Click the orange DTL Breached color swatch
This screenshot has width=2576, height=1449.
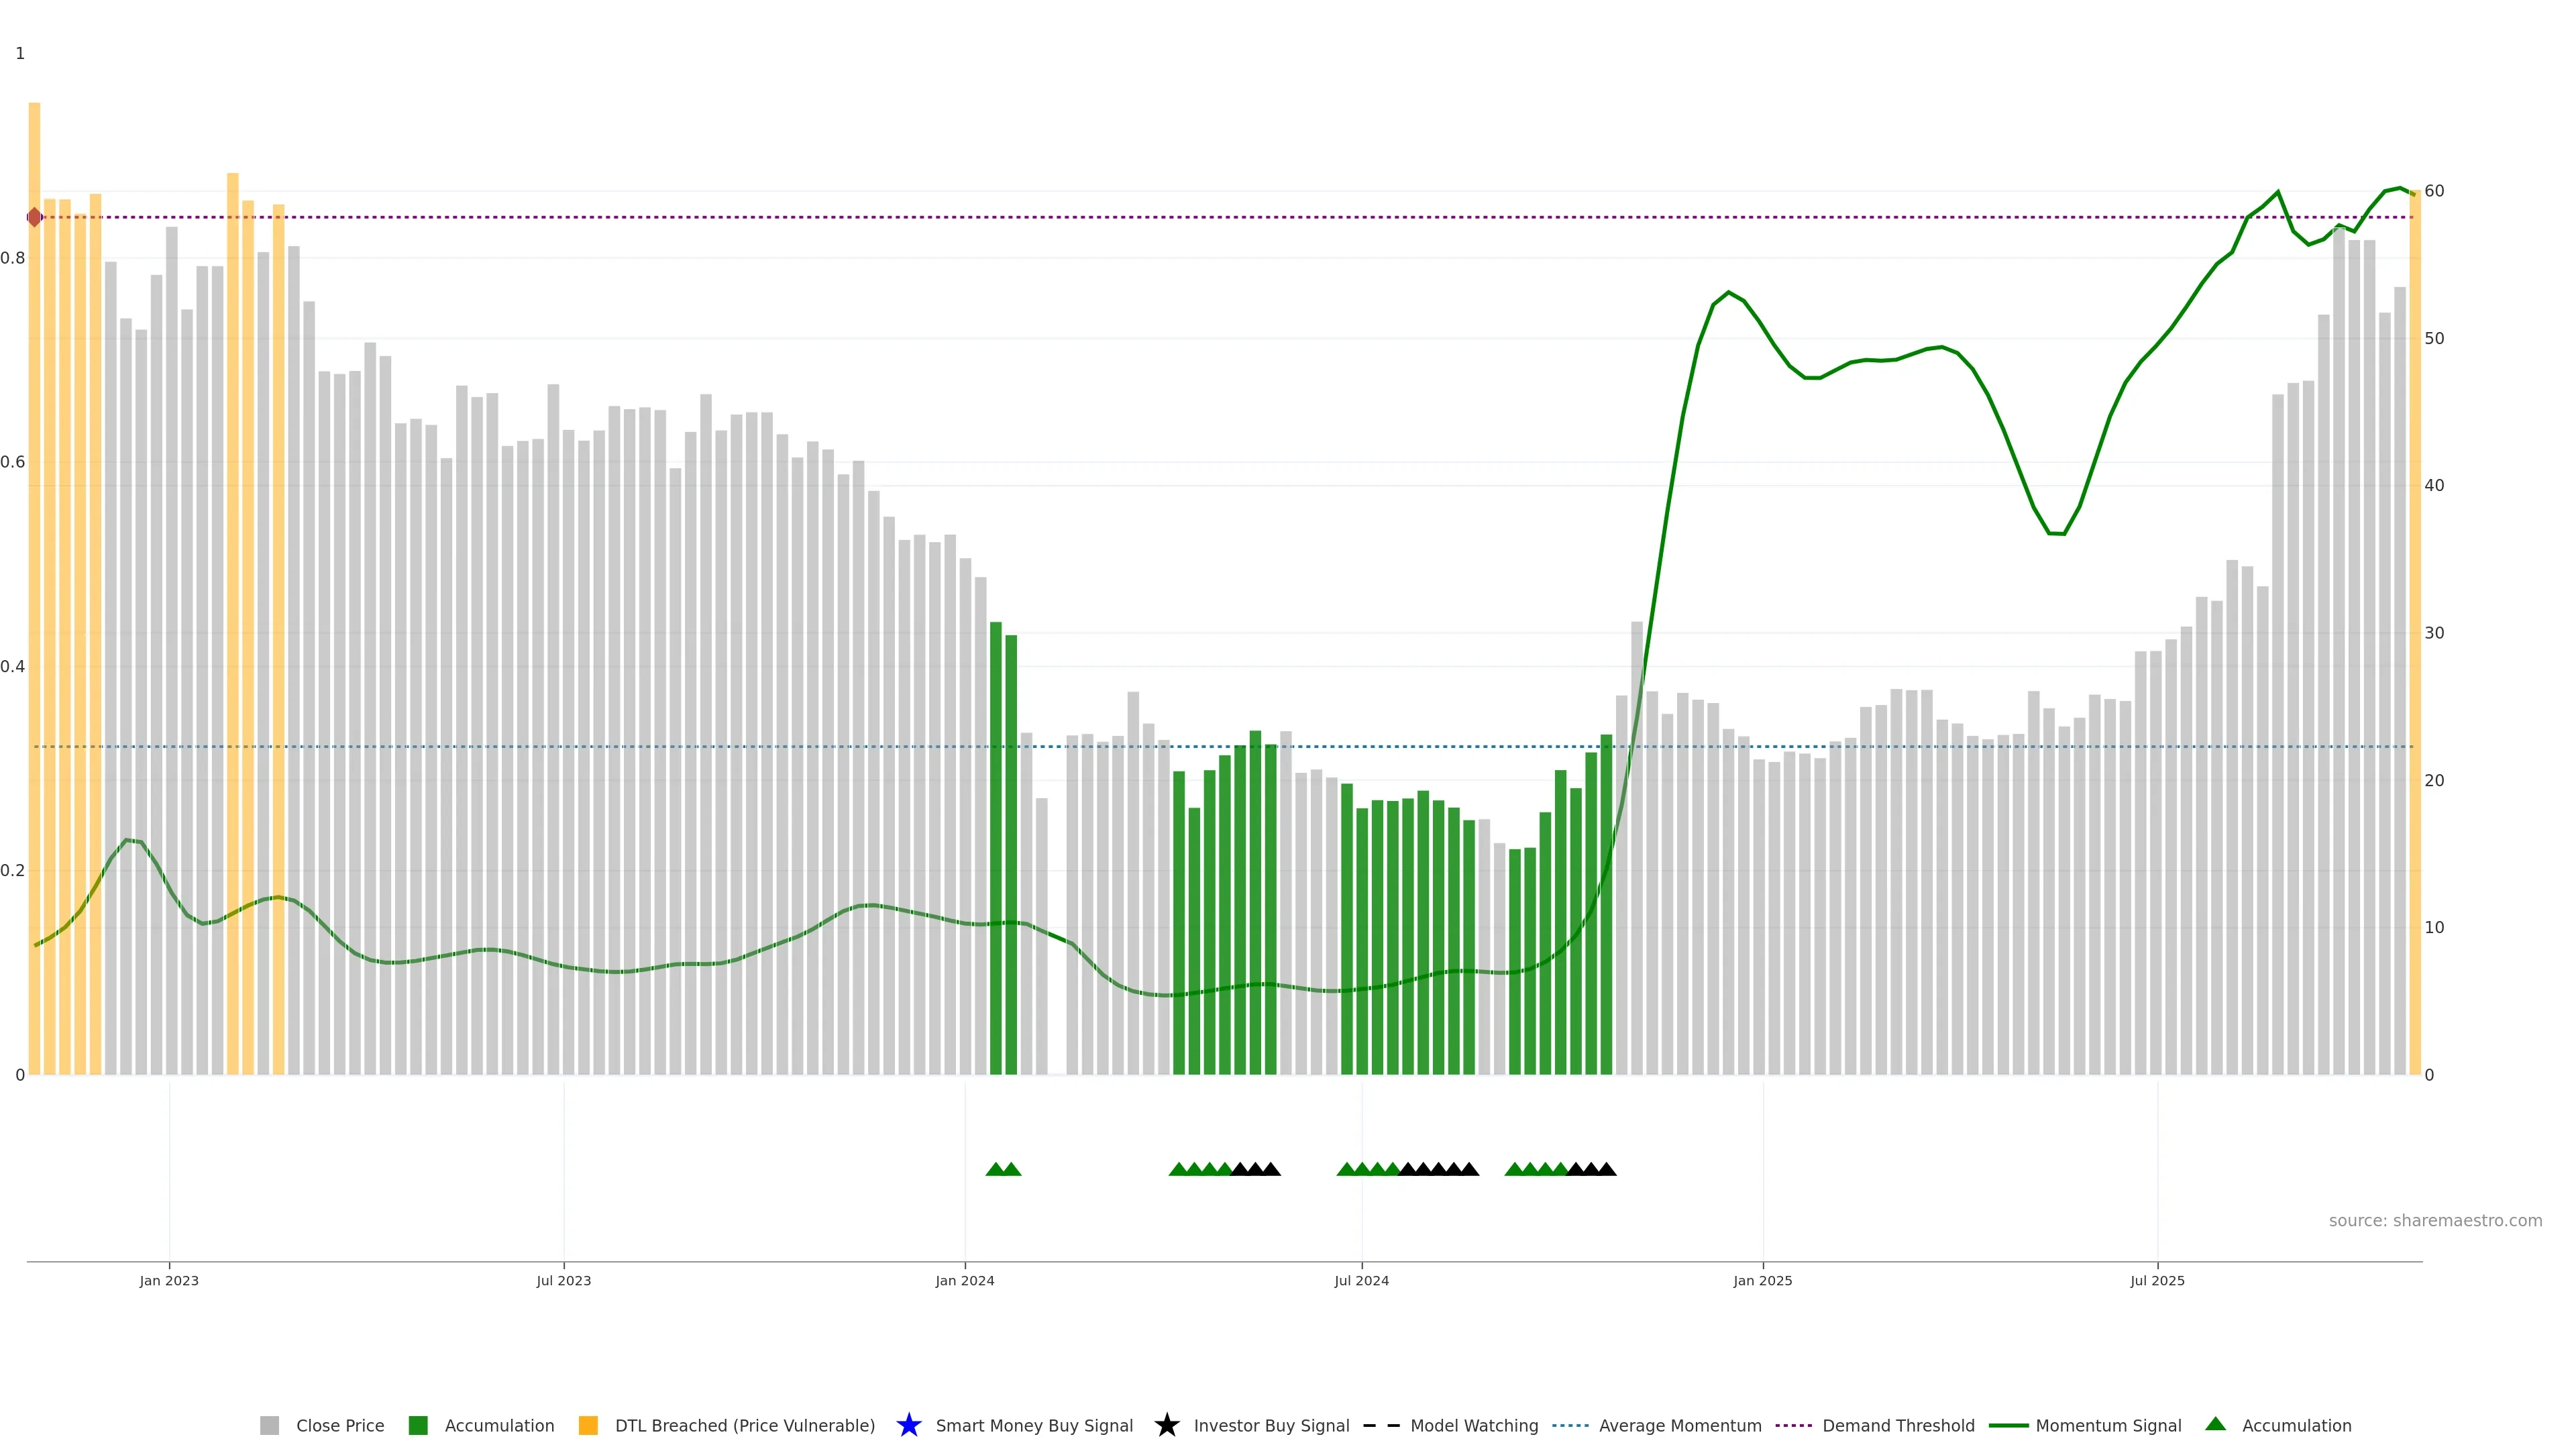(x=588, y=1425)
